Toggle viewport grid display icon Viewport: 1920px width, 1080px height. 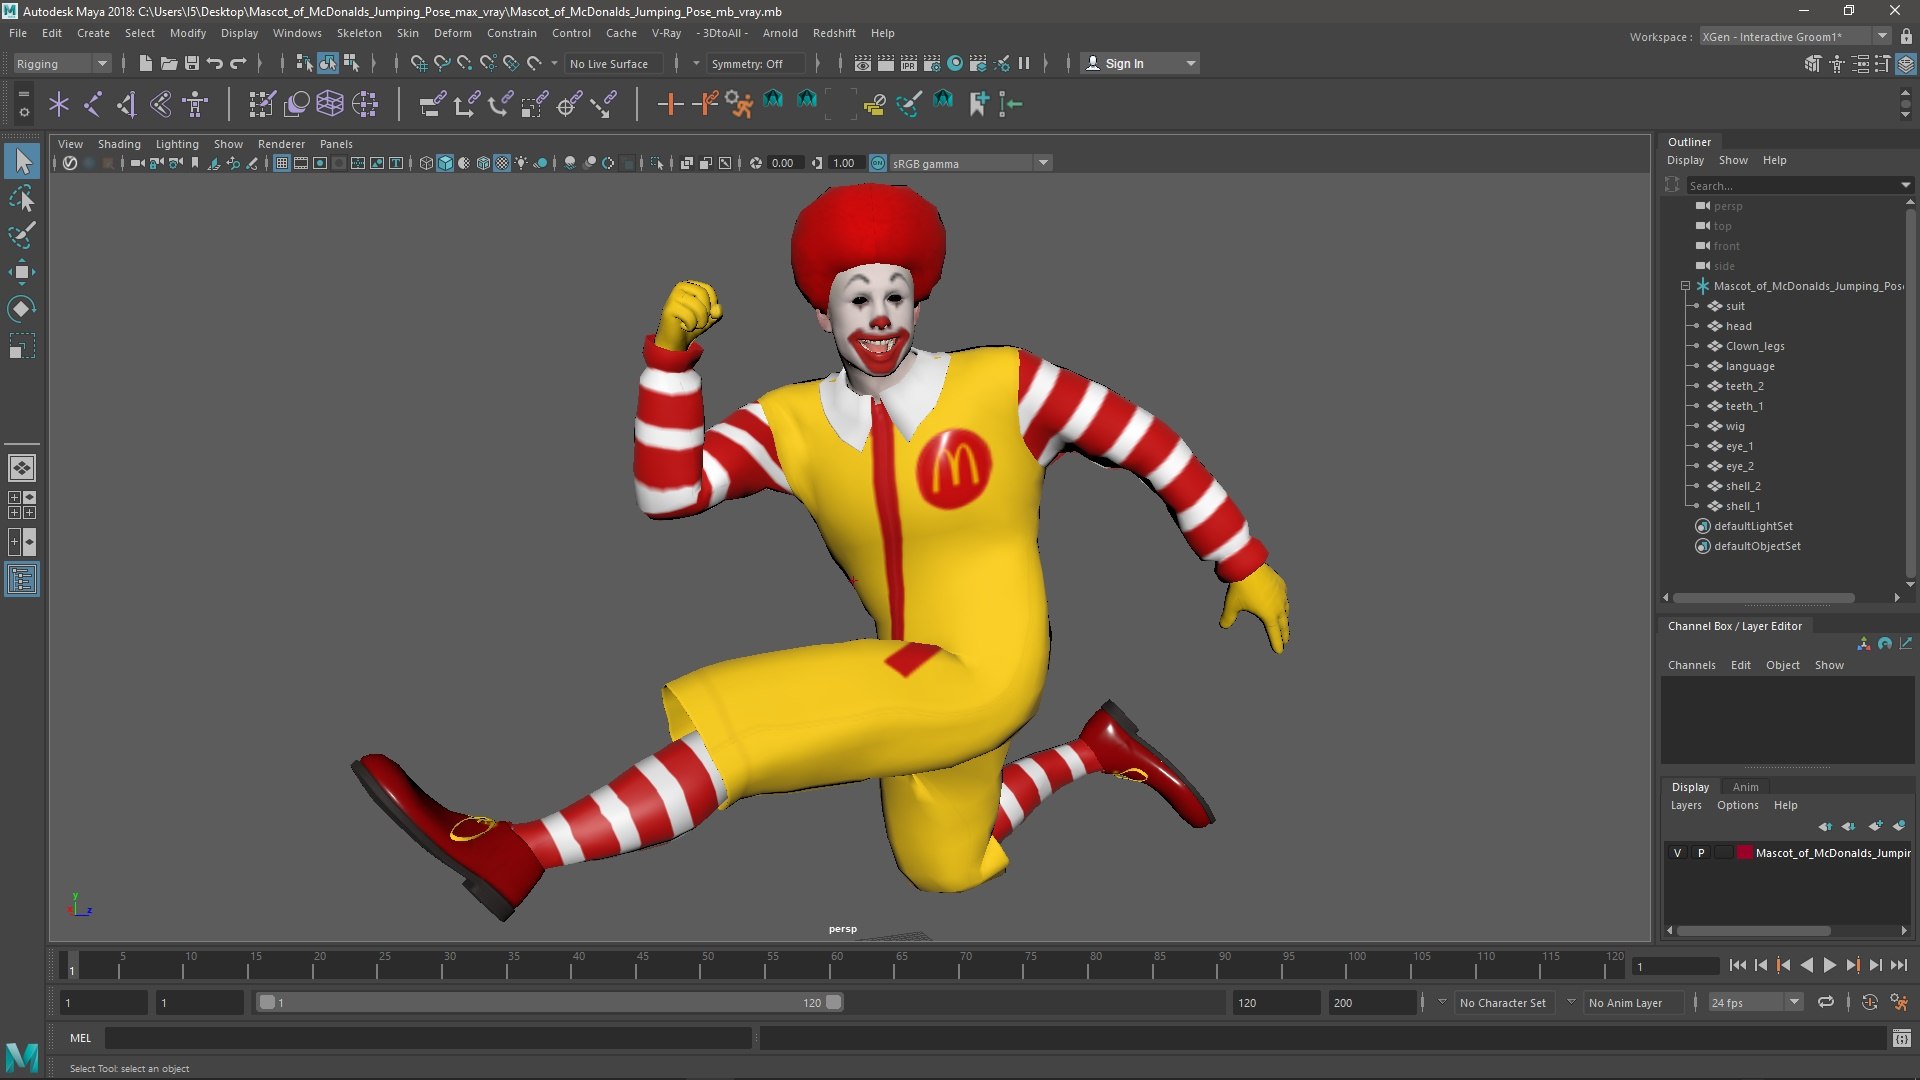pos(282,163)
